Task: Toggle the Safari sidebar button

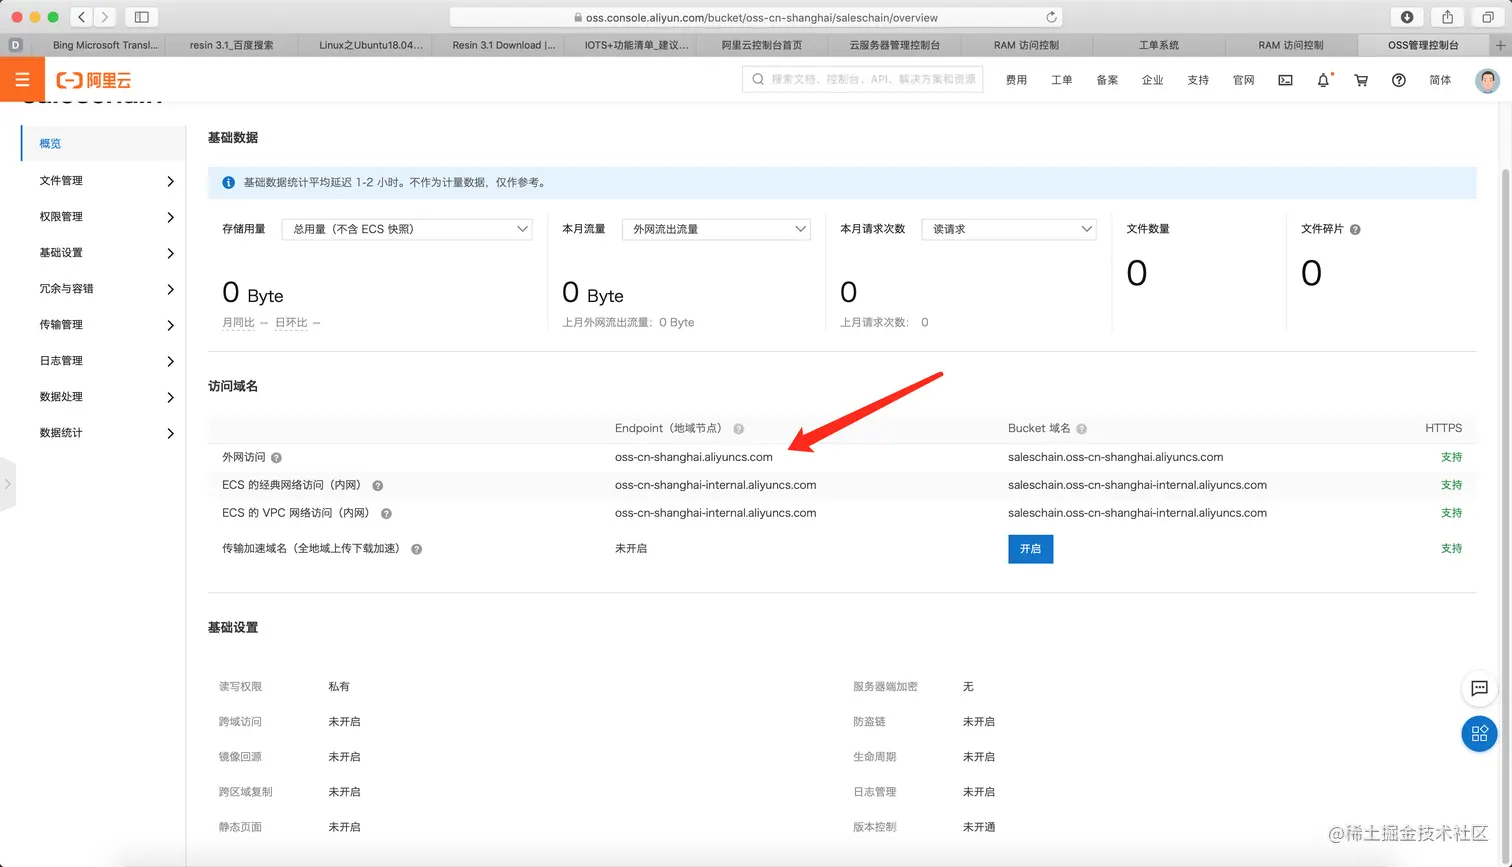Action: (142, 17)
